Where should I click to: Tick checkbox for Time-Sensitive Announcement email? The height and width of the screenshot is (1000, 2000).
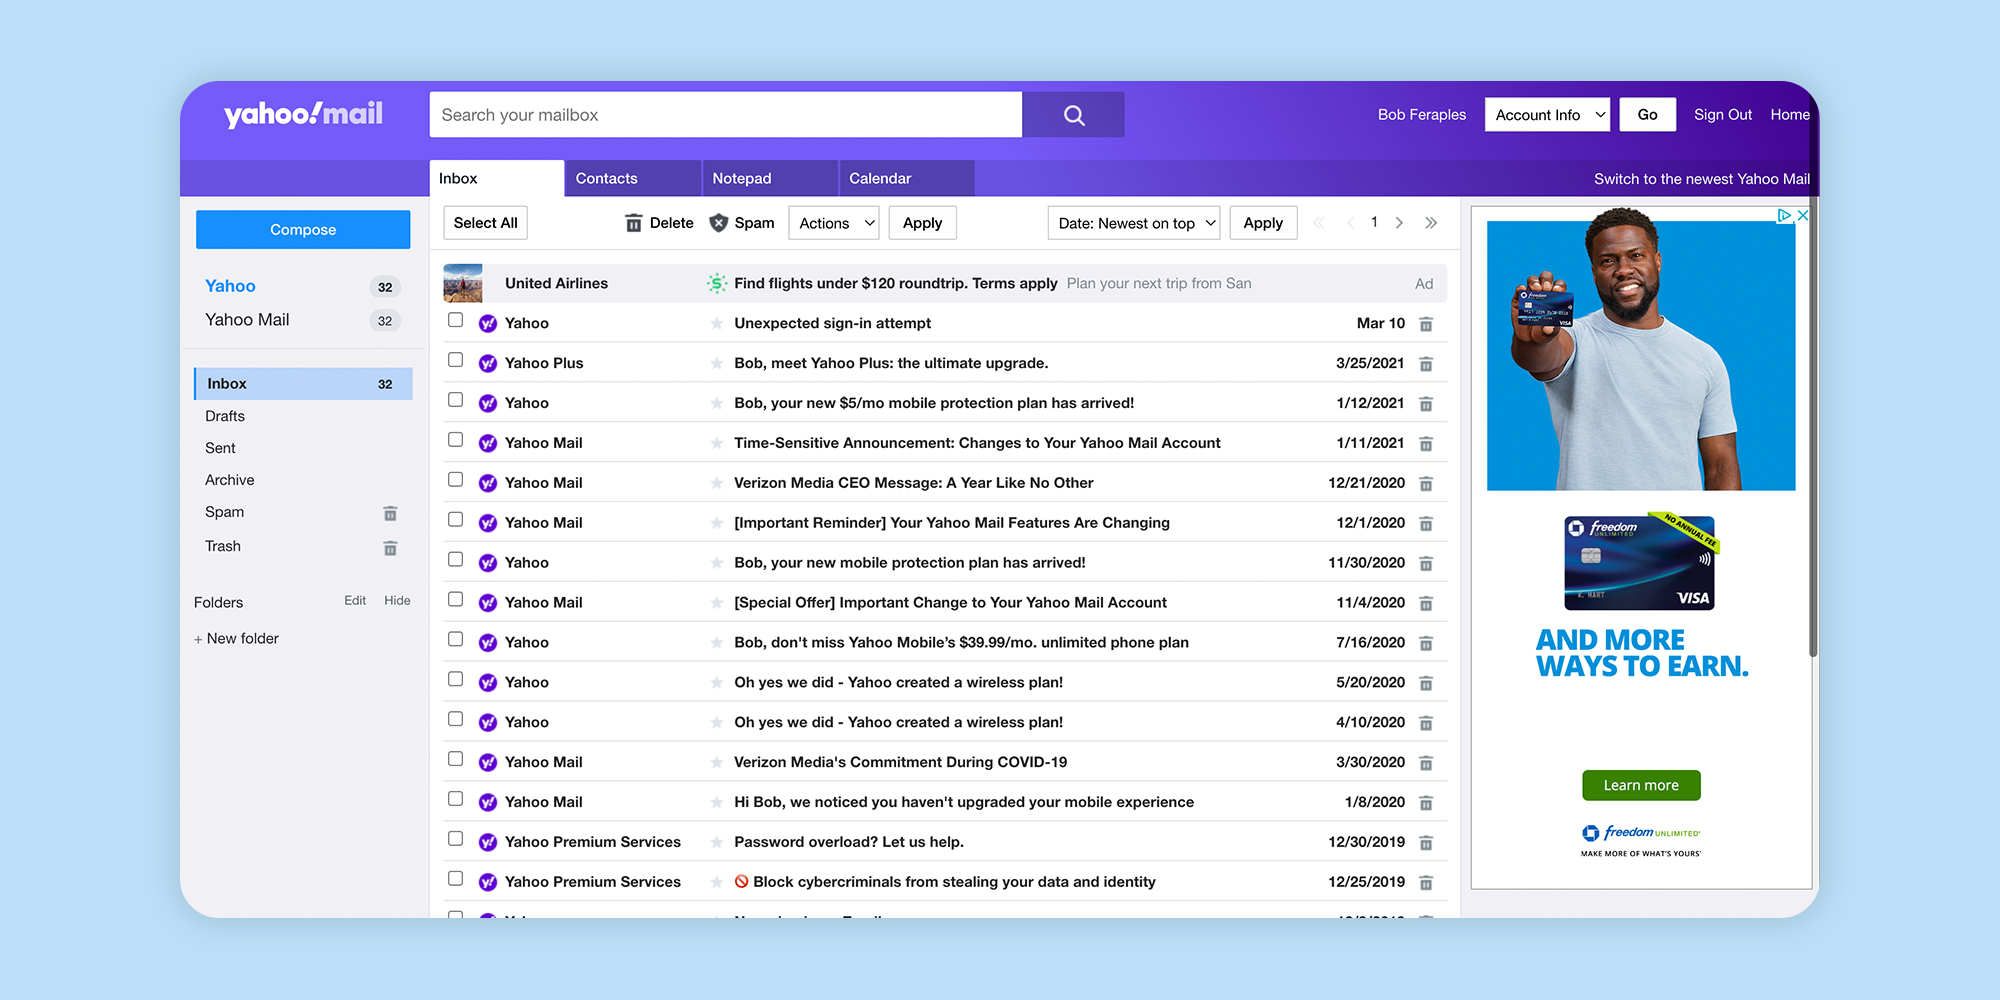pos(455,440)
